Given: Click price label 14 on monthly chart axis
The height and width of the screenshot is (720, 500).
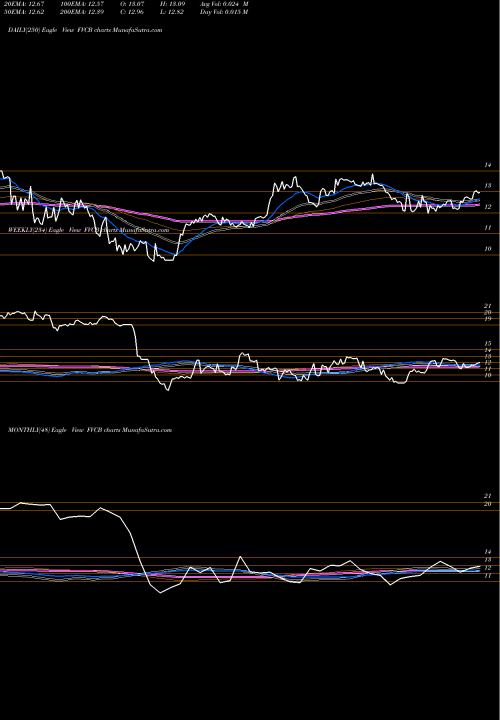Looking at the screenshot, I should coord(488,552).
